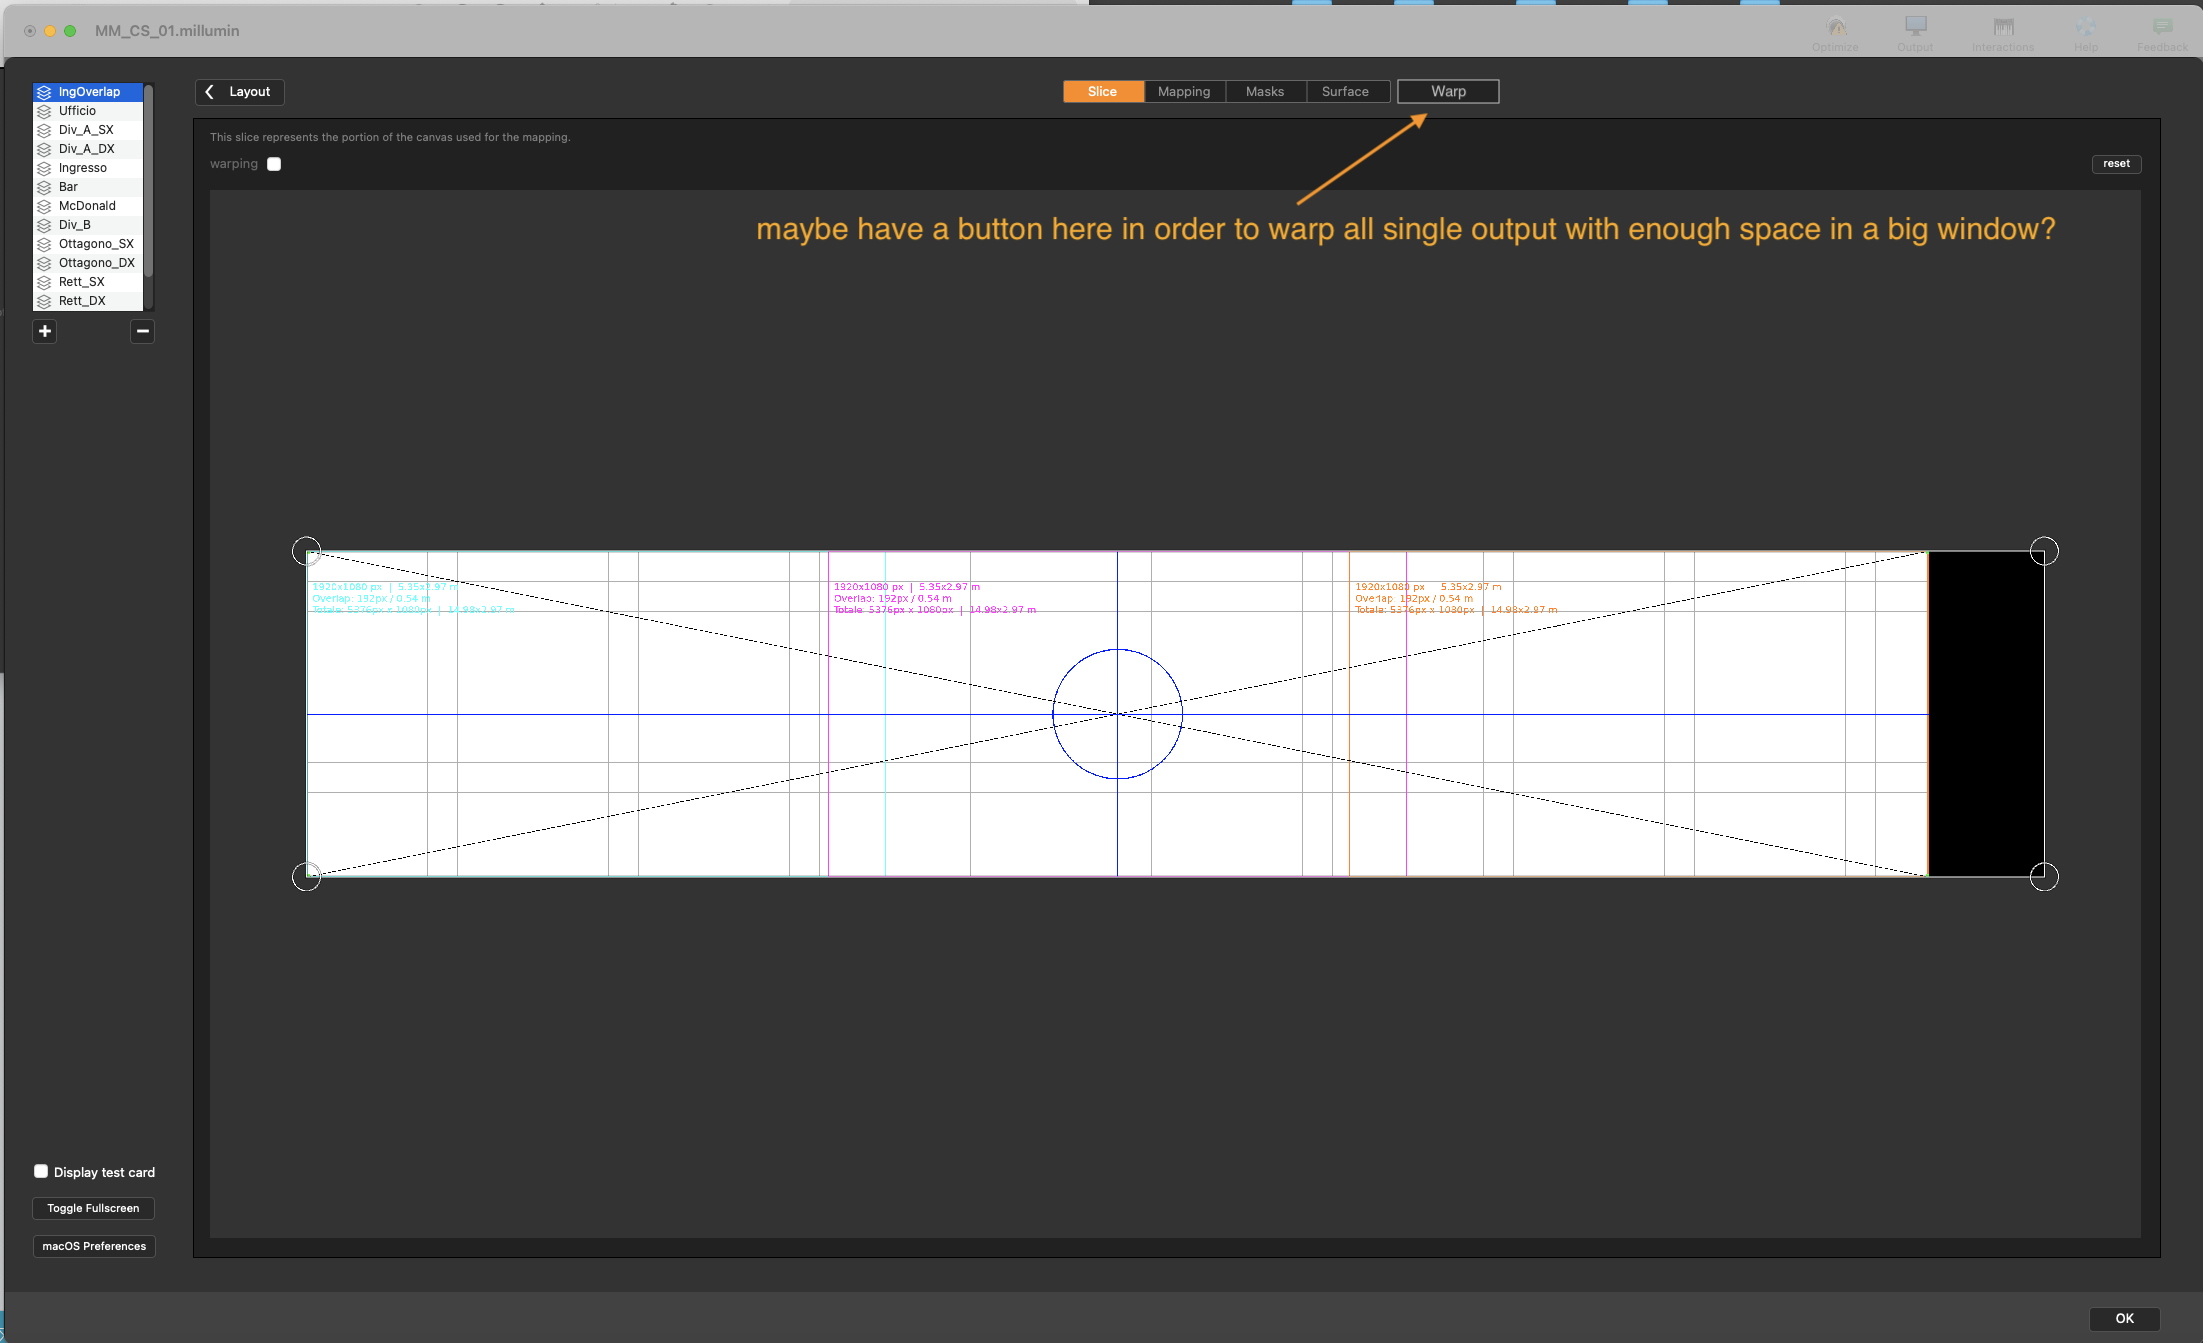Switch to the Masks tab
The image size is (2203, 1343).
tap(1265, 92)
